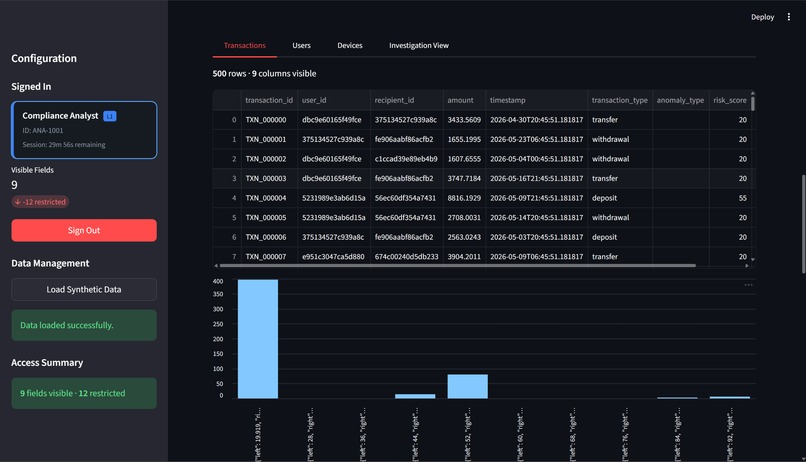
Task: Click the histogram bar at left 52
Action: [467, 386]
